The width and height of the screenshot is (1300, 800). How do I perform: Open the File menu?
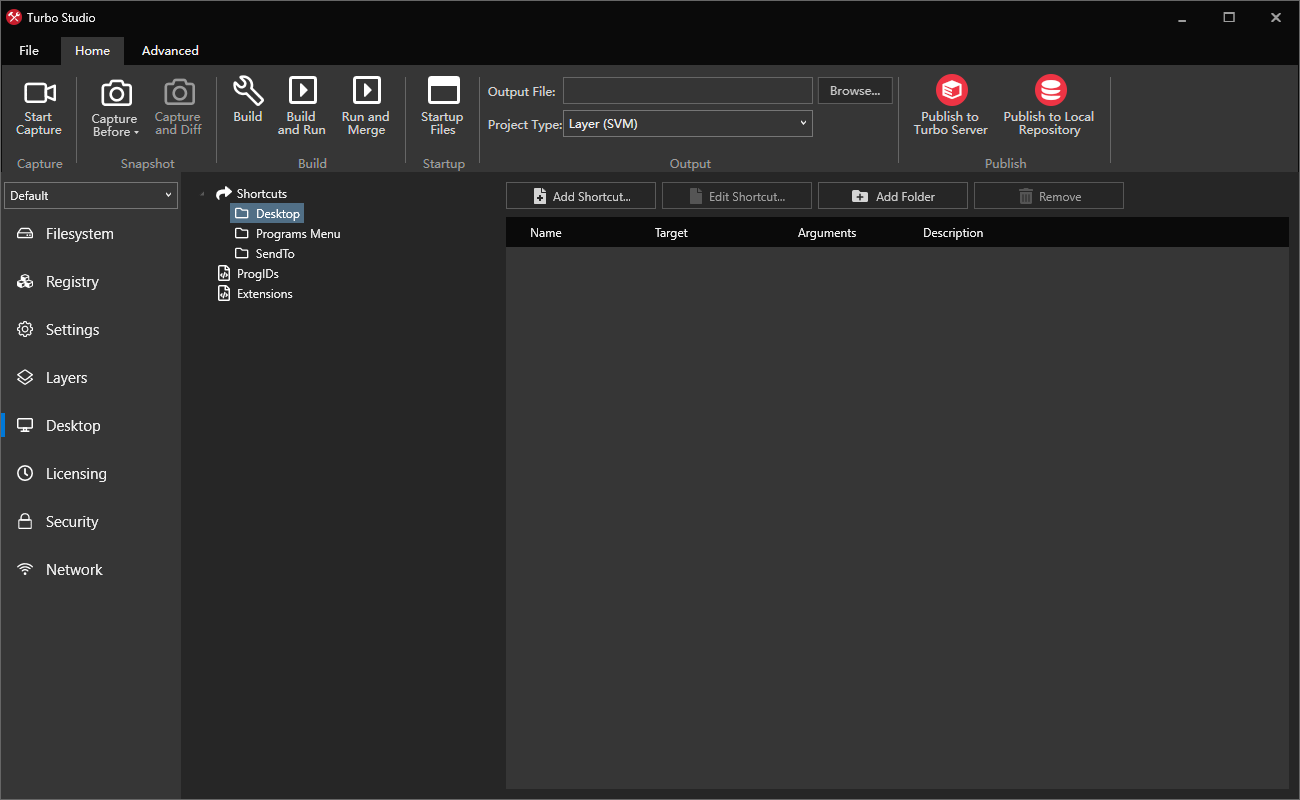point(29,50)
